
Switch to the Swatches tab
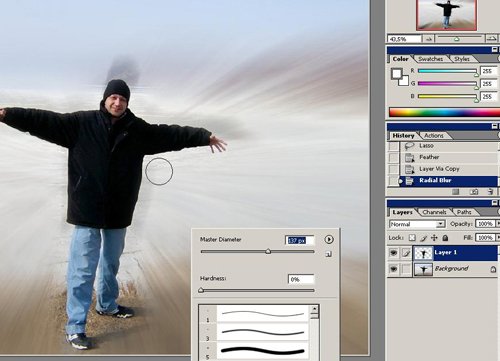430,59
